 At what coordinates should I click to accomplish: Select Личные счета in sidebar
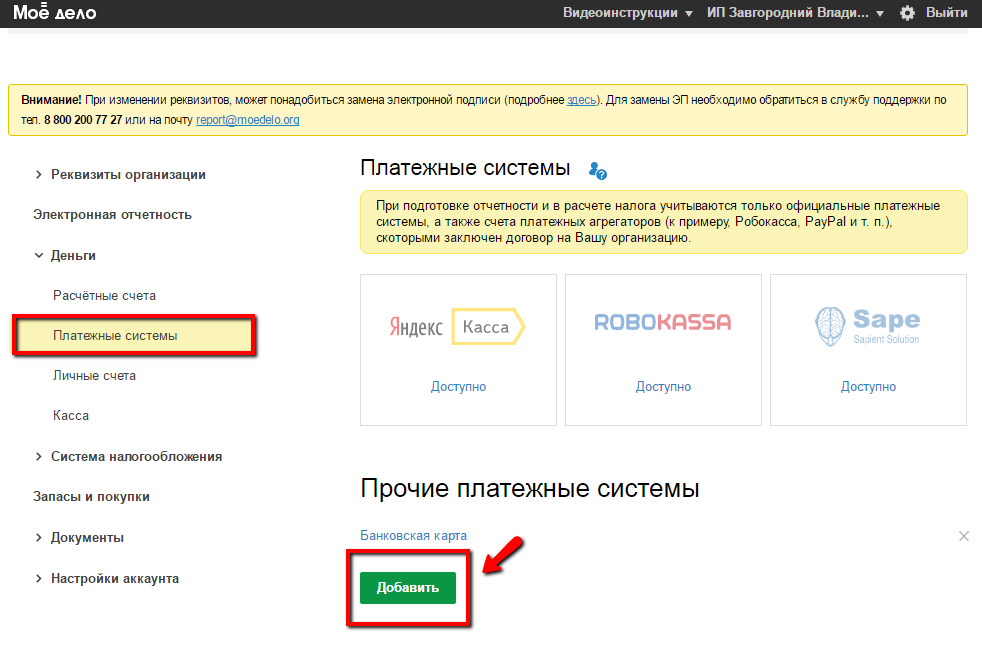pos(95,375)
